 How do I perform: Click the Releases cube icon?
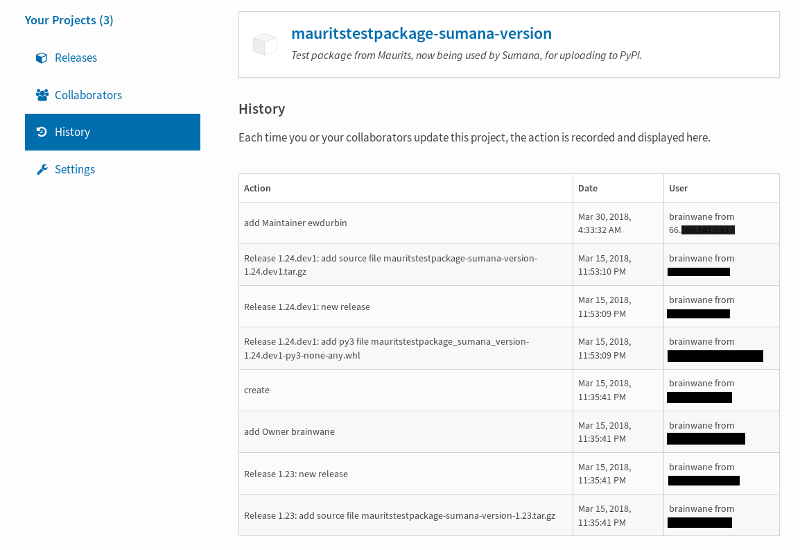[x=41, y=58]
